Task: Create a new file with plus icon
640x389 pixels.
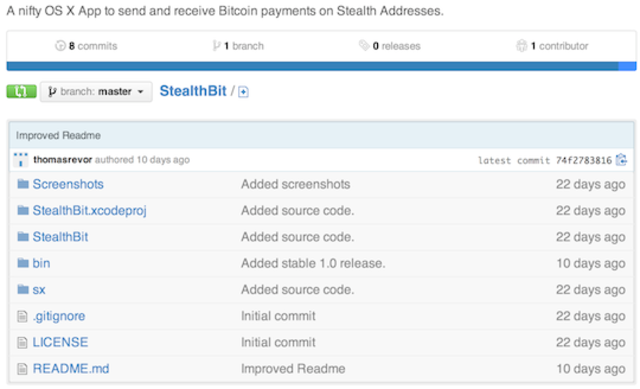Action: tap(243, 92)
